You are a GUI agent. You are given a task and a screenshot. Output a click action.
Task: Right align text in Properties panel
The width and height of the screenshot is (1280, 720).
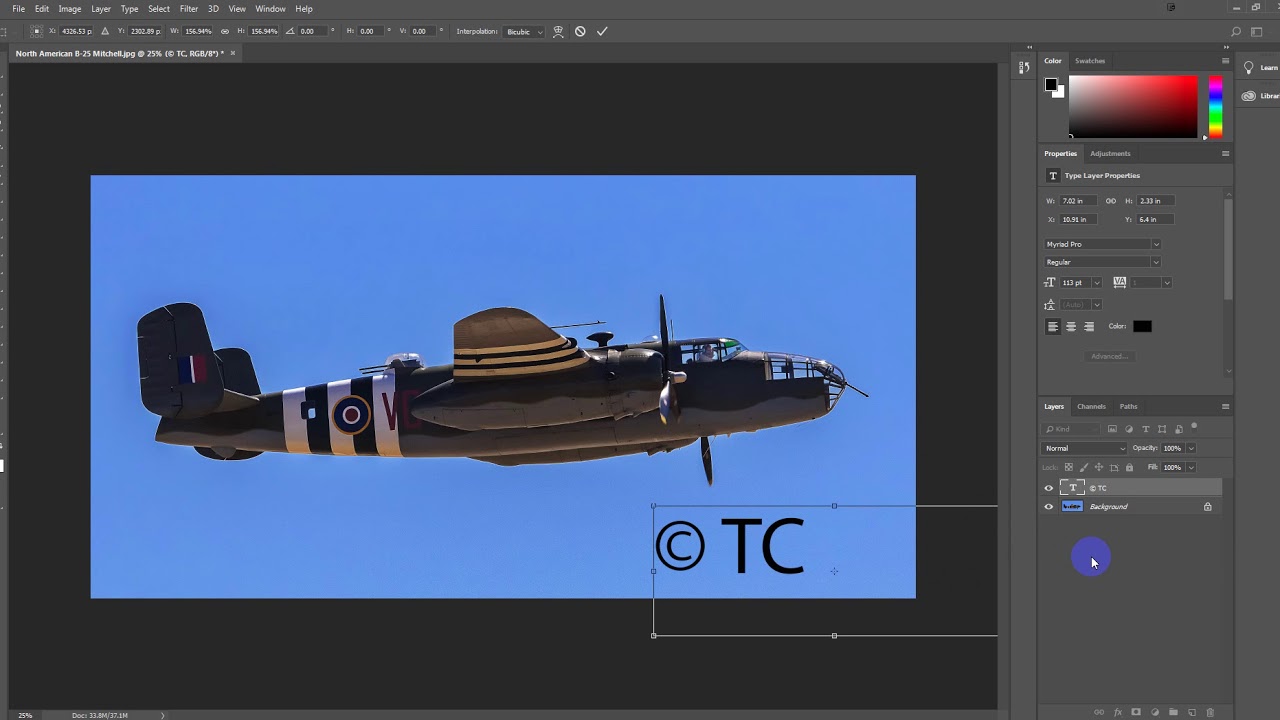(x=1089, y=326)
